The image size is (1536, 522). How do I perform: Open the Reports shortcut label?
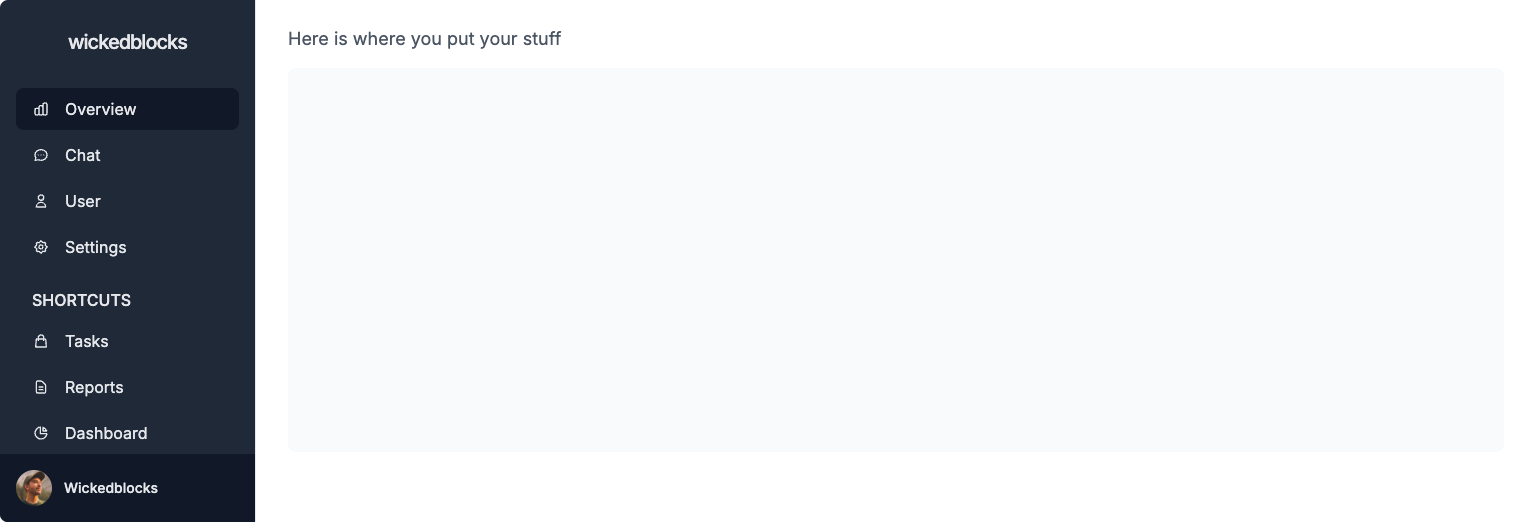click(94, 387)
